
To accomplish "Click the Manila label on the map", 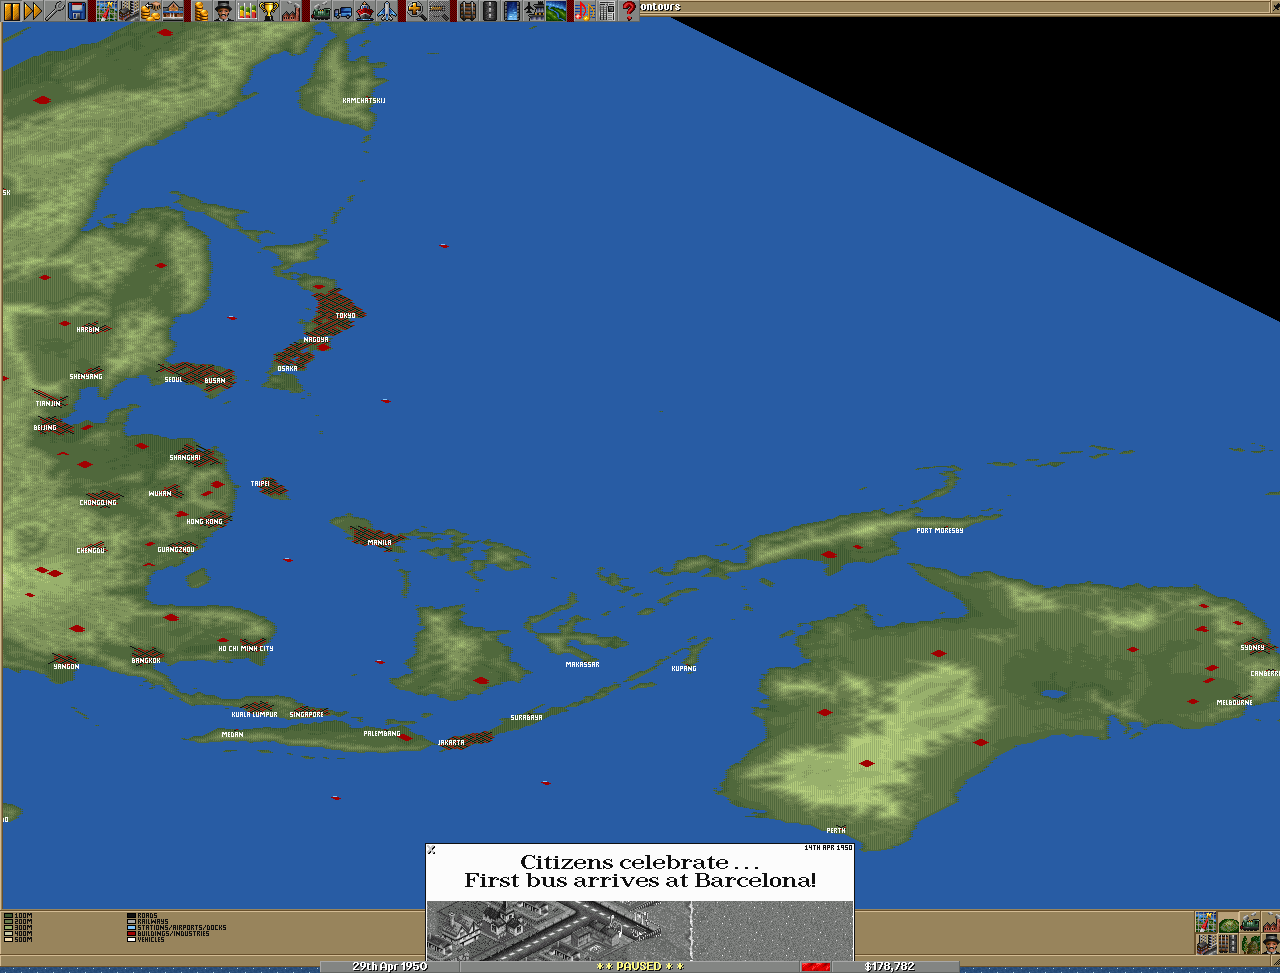I will [x=379, y=543].
